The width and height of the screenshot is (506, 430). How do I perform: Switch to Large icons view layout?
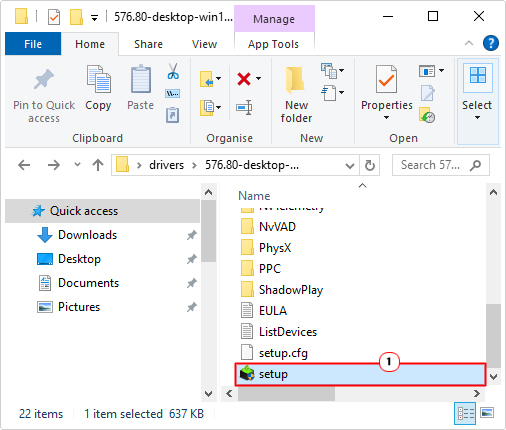[487, 413]
